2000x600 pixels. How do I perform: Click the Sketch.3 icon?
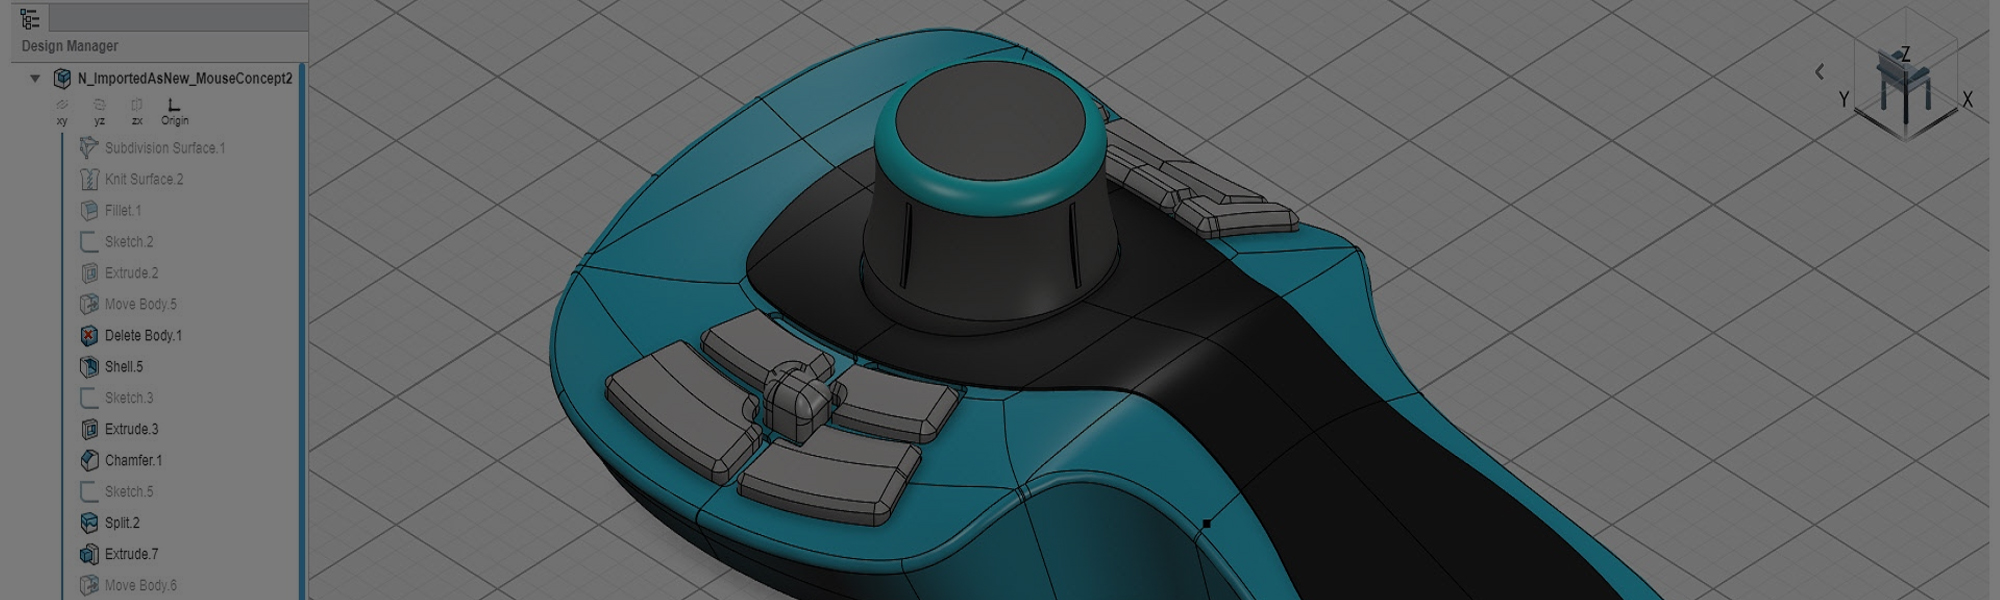[x=89, y=398]
